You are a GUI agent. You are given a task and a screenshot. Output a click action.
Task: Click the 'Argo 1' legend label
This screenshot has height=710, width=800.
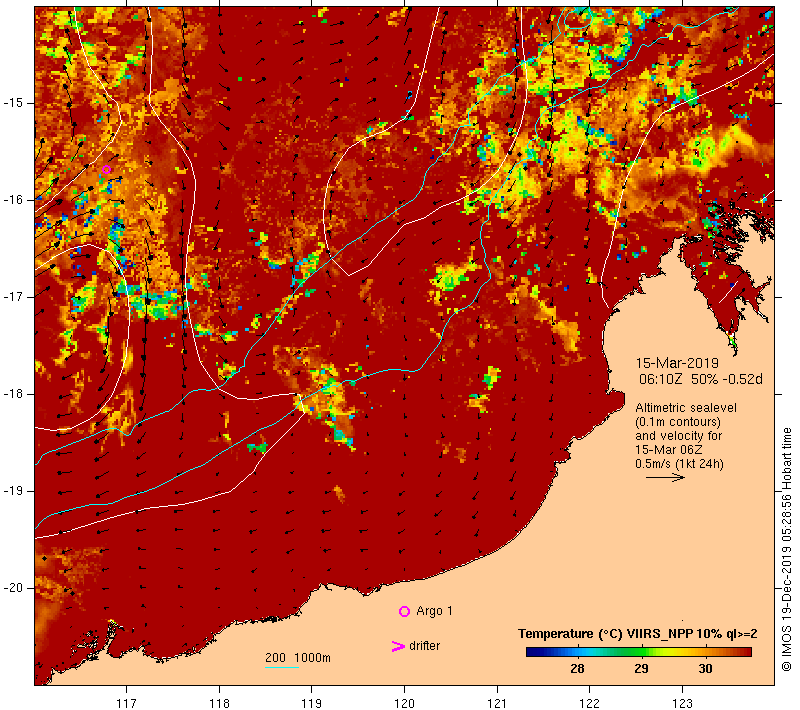[x=434, y=611]
